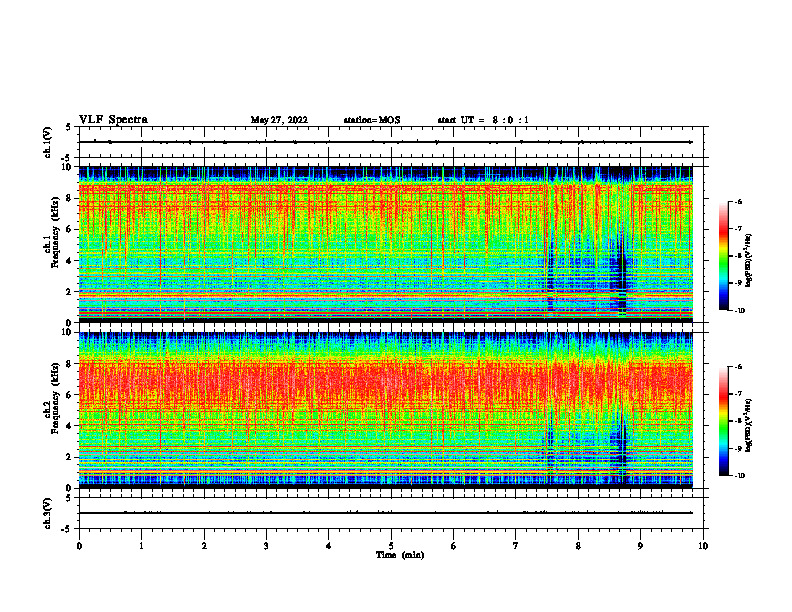
Task: Click time axis tick label '1'
Action: 141,546
